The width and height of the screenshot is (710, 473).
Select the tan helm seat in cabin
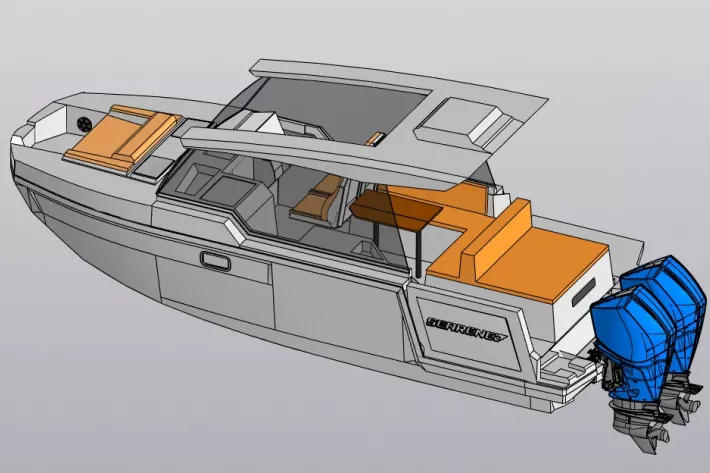pyautogui.click(x=319, y=199)
